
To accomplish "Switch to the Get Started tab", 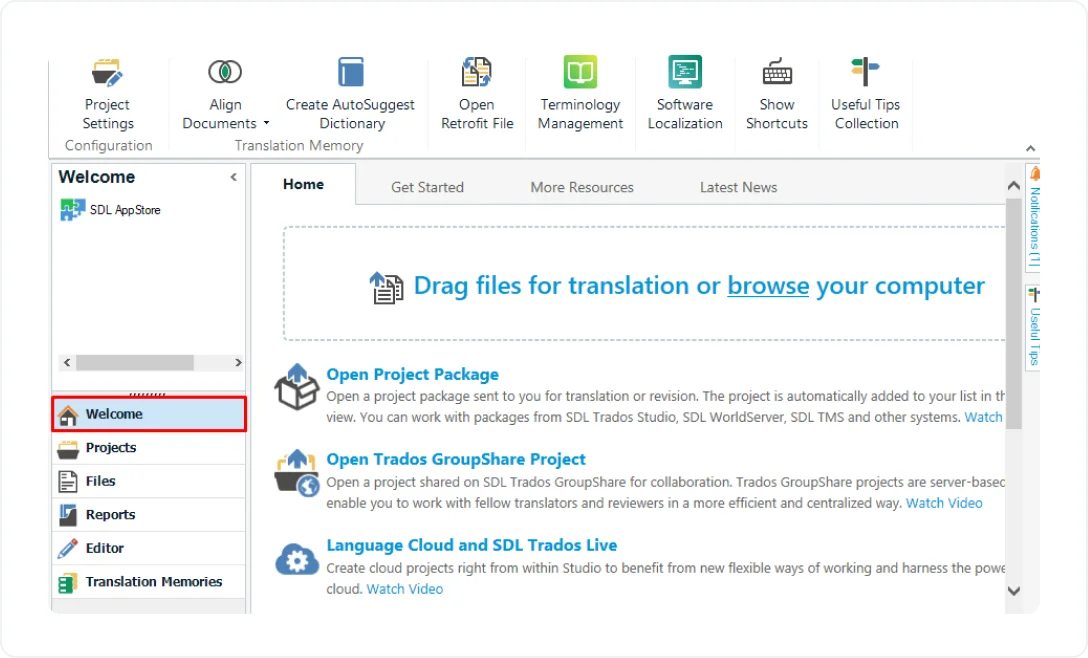I will coord(427,187).
